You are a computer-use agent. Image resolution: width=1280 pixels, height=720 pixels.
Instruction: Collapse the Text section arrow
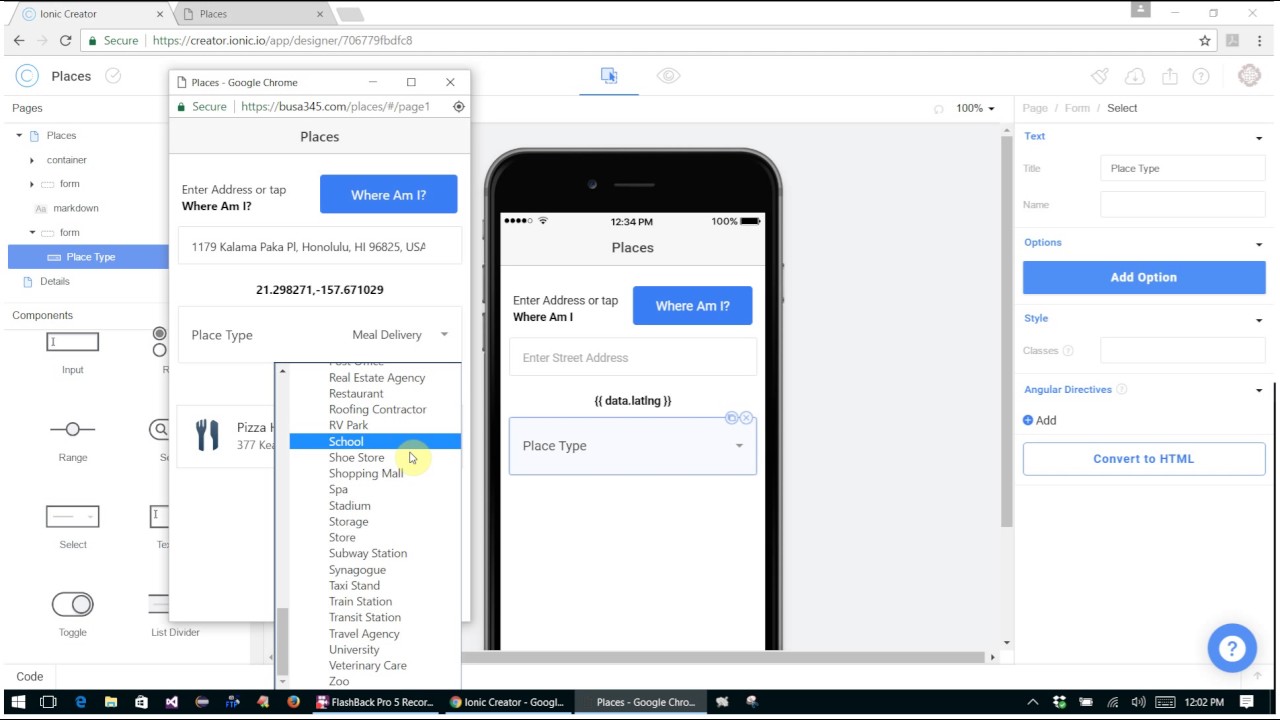(1259, 137)
